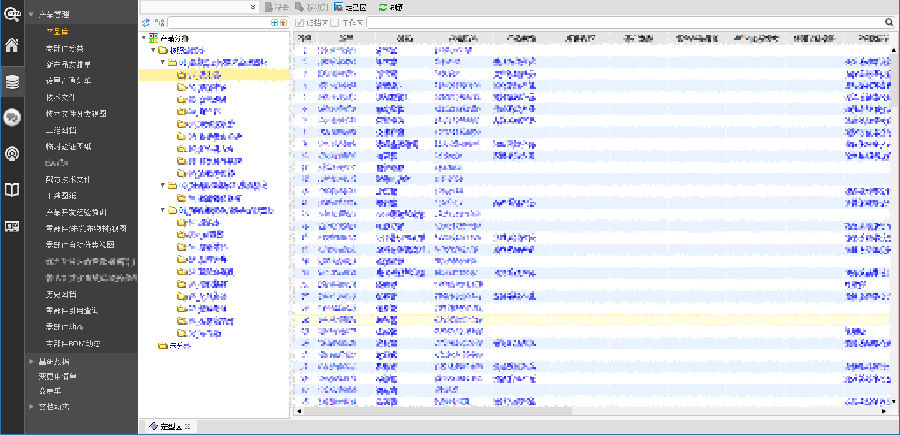Collapse the root node of the category tree
Image resolution: width=900 pixels, height=435 pixels.
145,37
